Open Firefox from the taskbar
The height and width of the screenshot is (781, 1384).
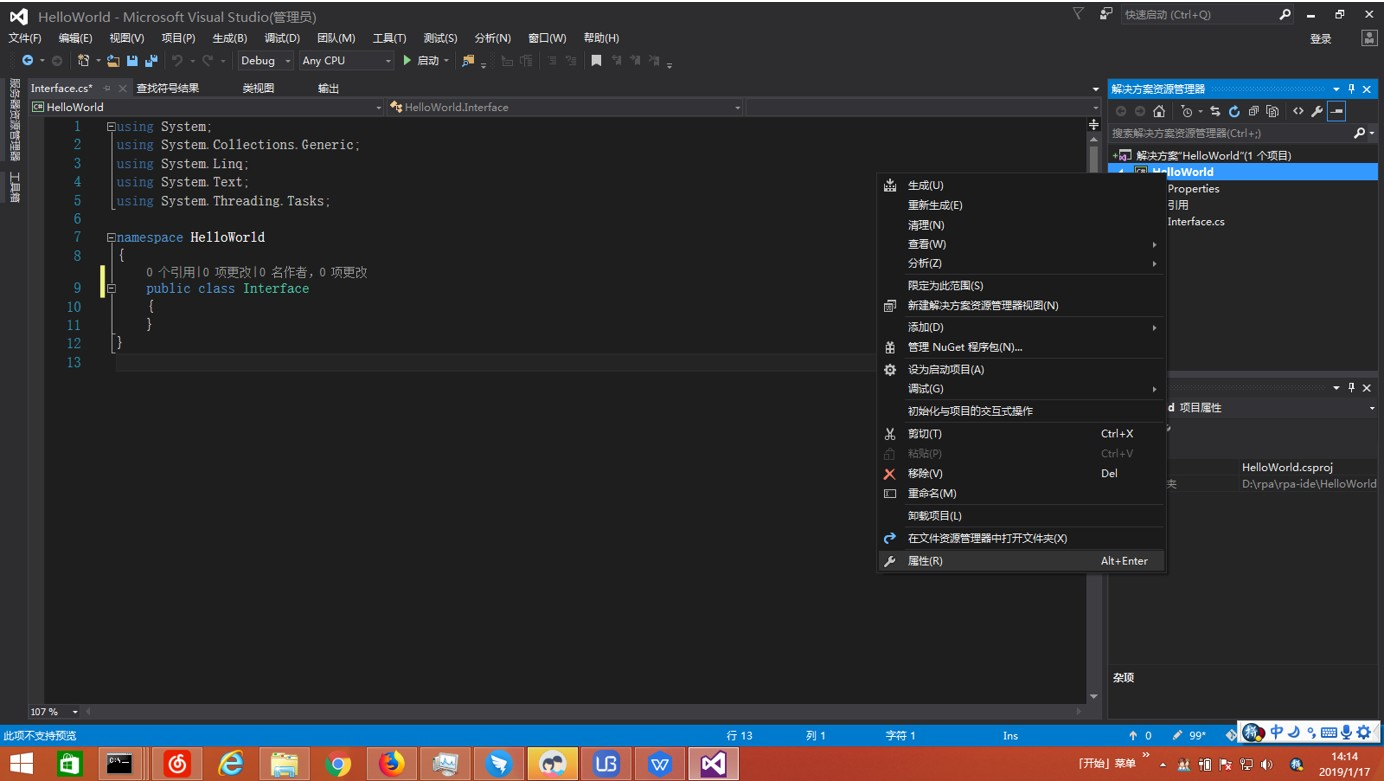391,764
